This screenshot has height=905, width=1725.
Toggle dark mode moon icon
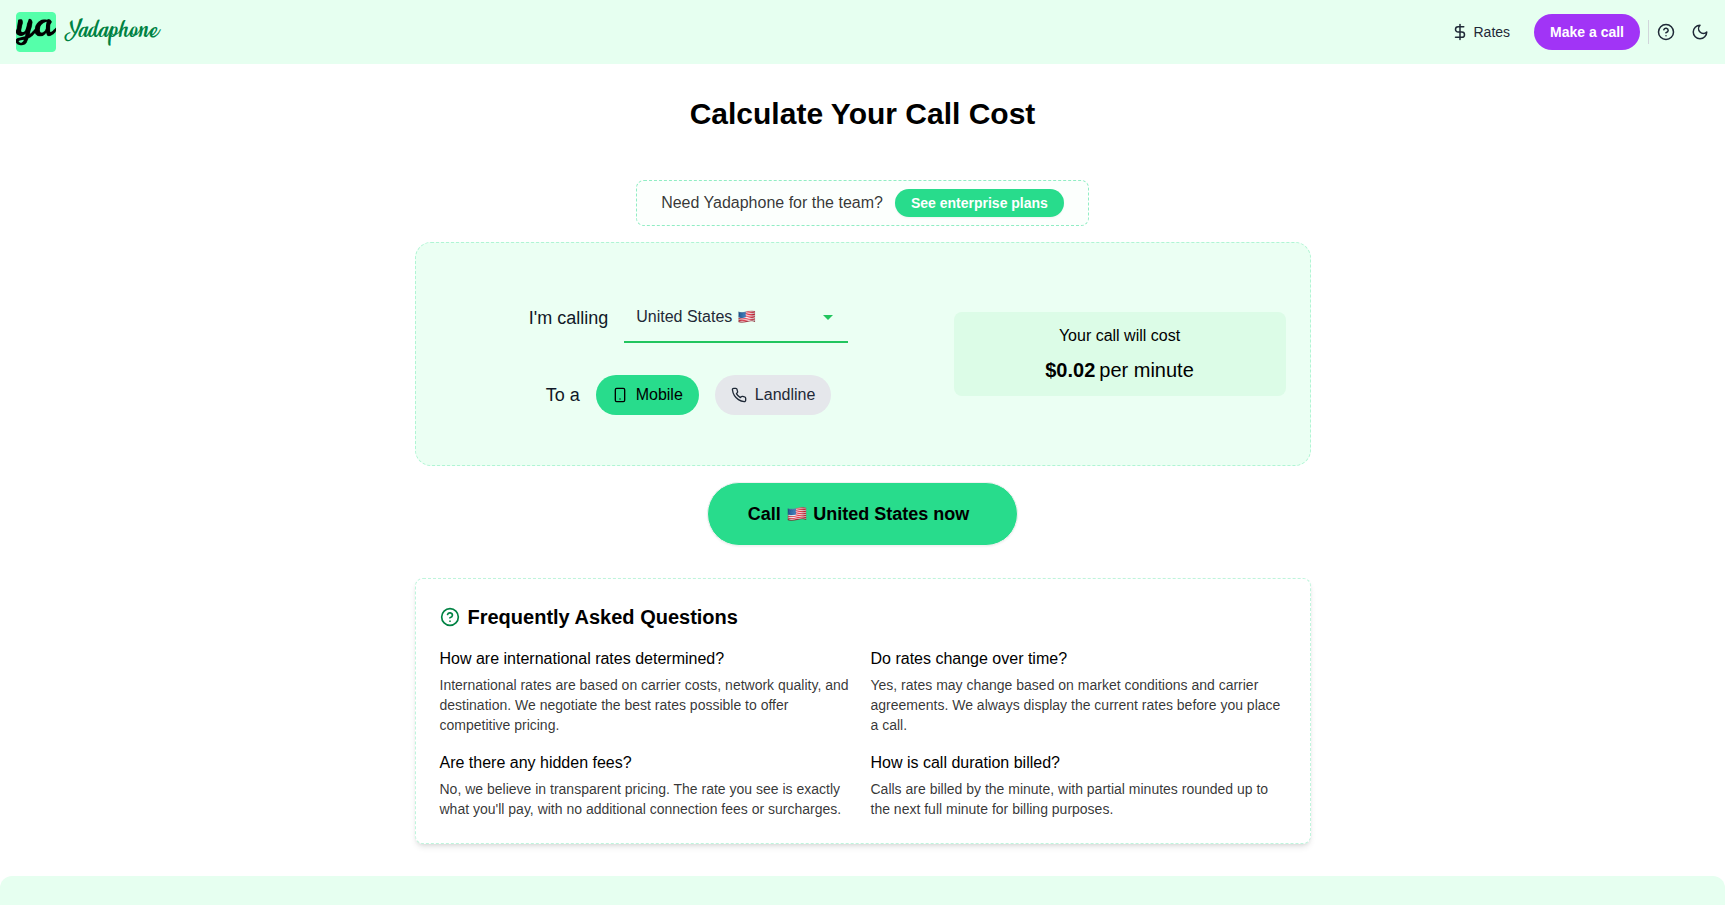pos(1700,32)
